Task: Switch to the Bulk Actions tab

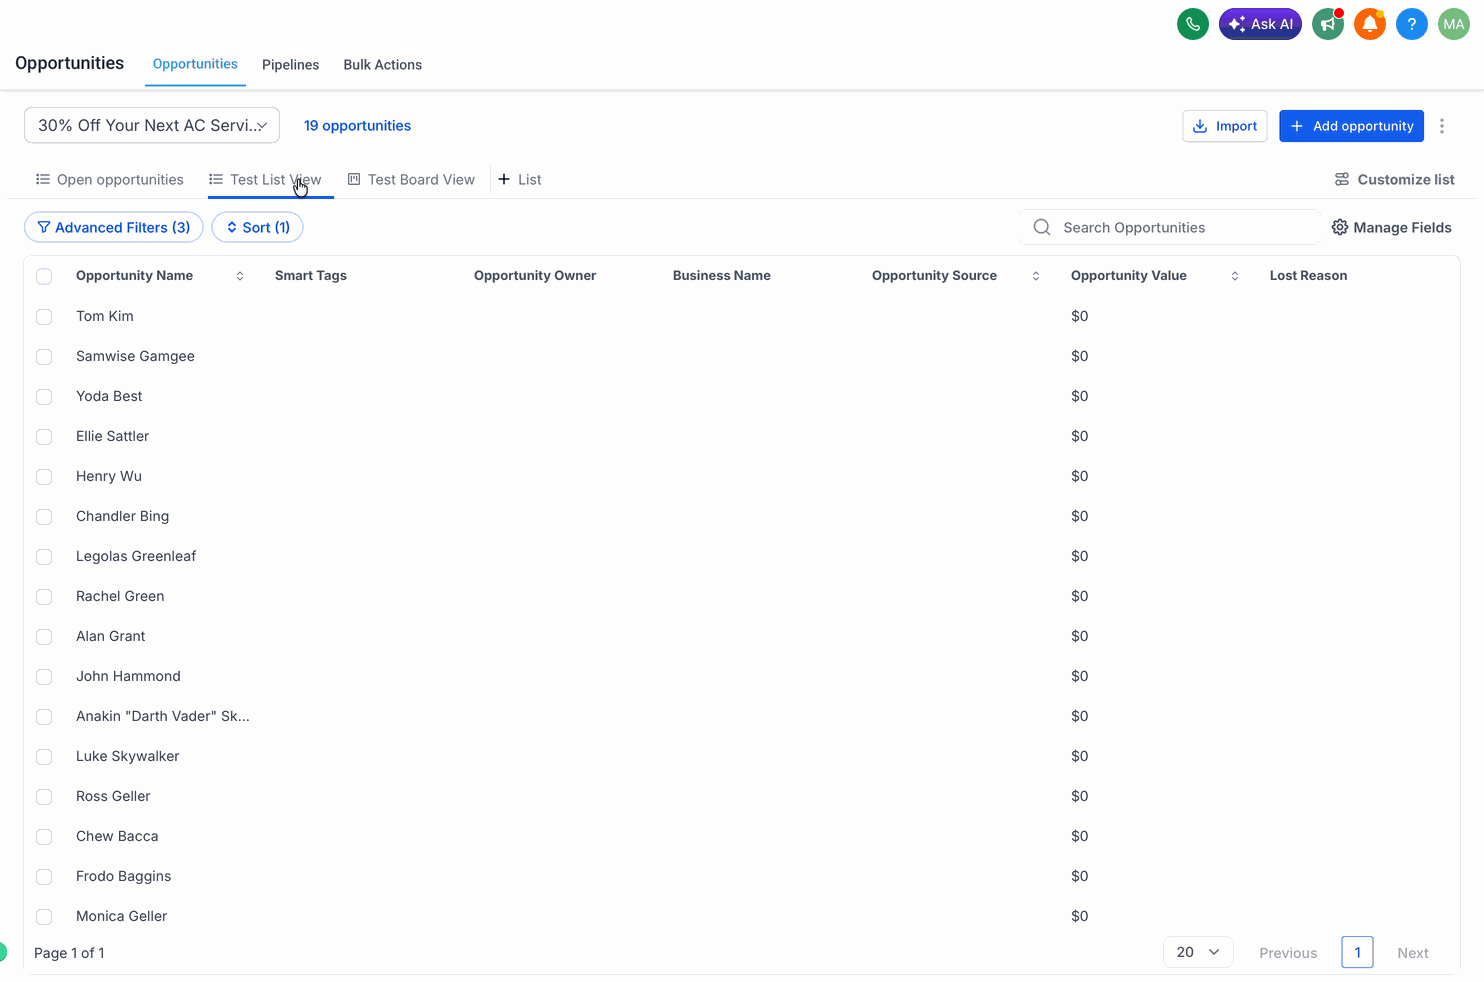Action: click(x=383, y=65)
